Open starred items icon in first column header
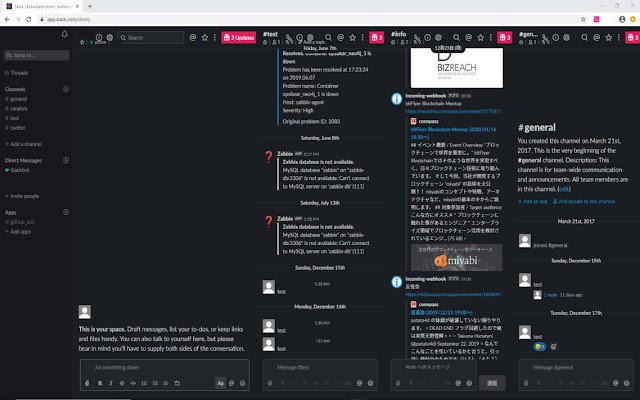640x400 pixels. 205,38
